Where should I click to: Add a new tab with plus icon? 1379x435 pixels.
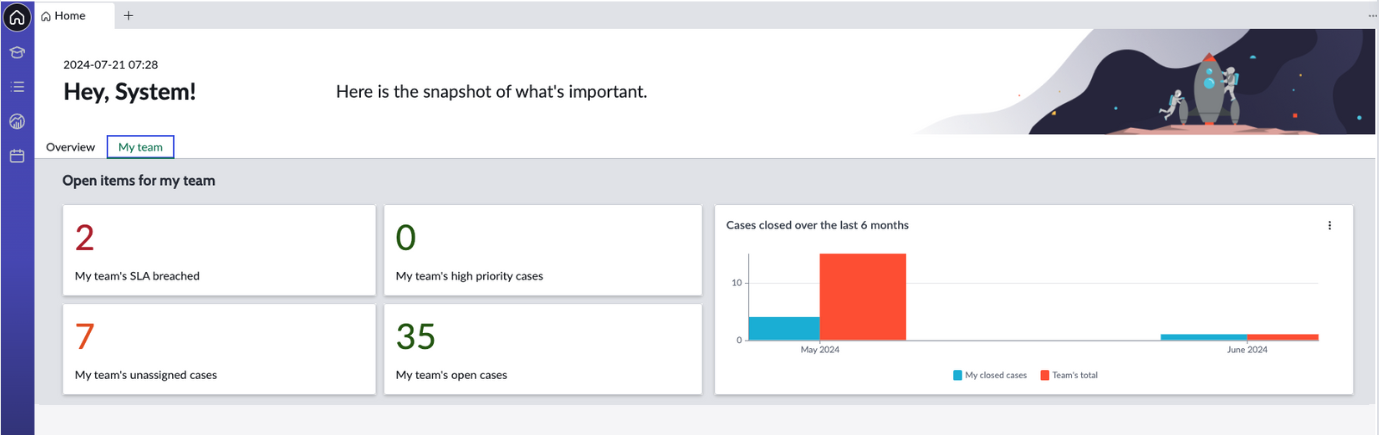point(128,16)
